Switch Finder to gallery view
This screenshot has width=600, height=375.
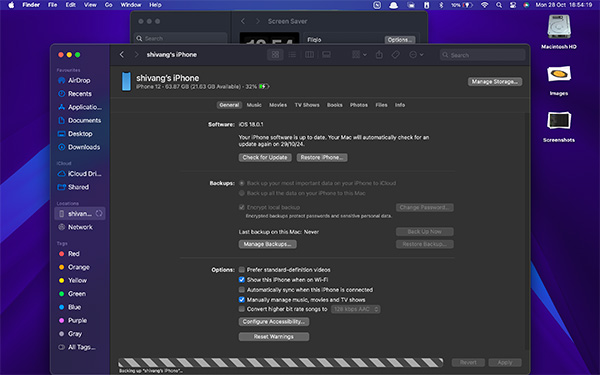[326, 55]
